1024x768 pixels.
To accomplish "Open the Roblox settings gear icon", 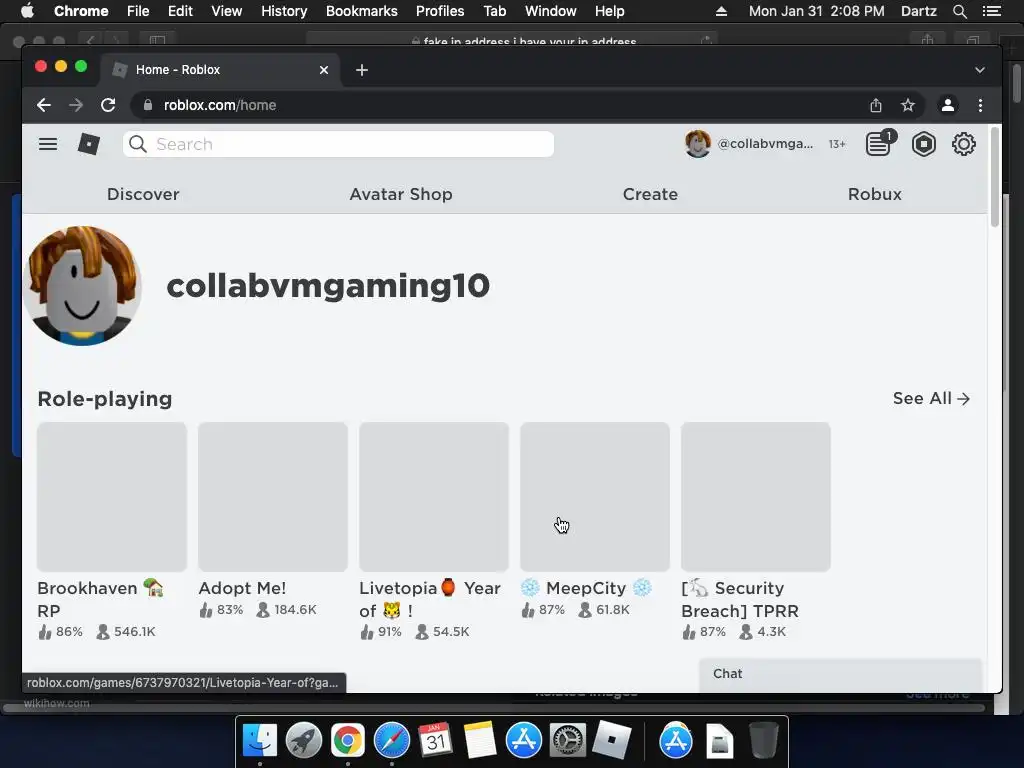I will [963, 144].
